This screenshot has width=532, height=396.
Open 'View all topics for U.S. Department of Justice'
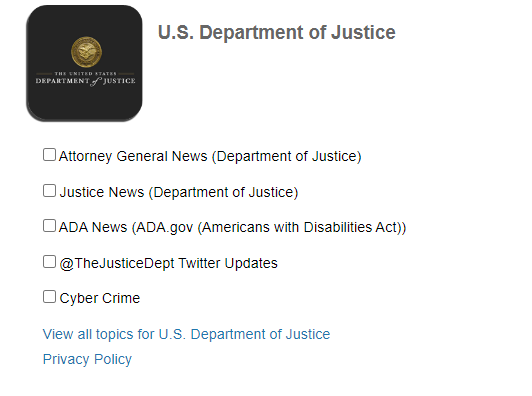186,334
